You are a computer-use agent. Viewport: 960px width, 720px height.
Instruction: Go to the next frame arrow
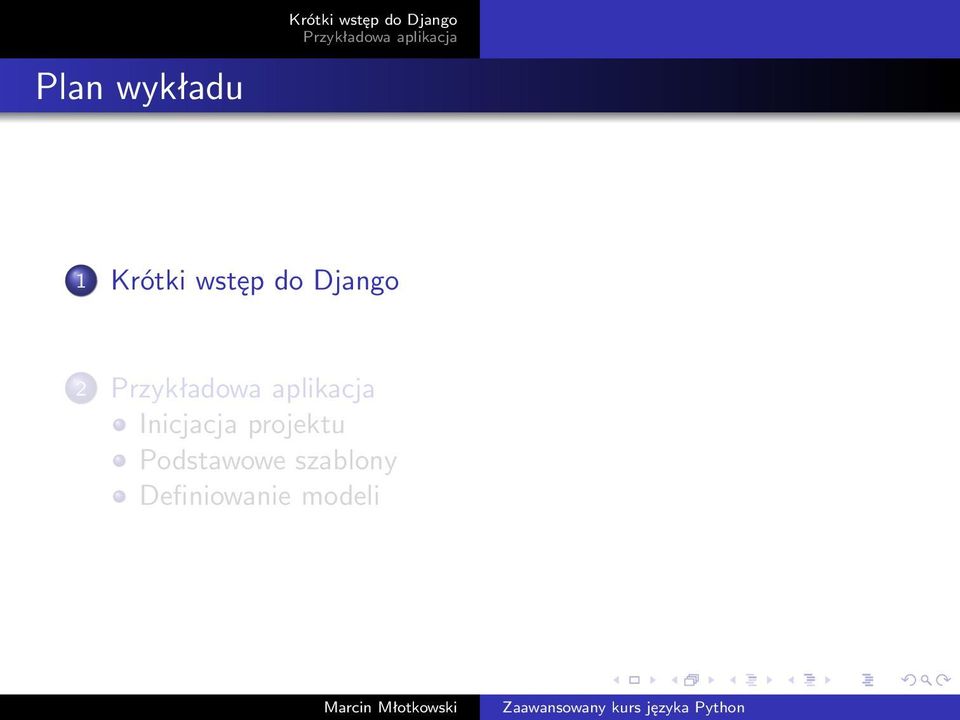(x=711, y=680)
